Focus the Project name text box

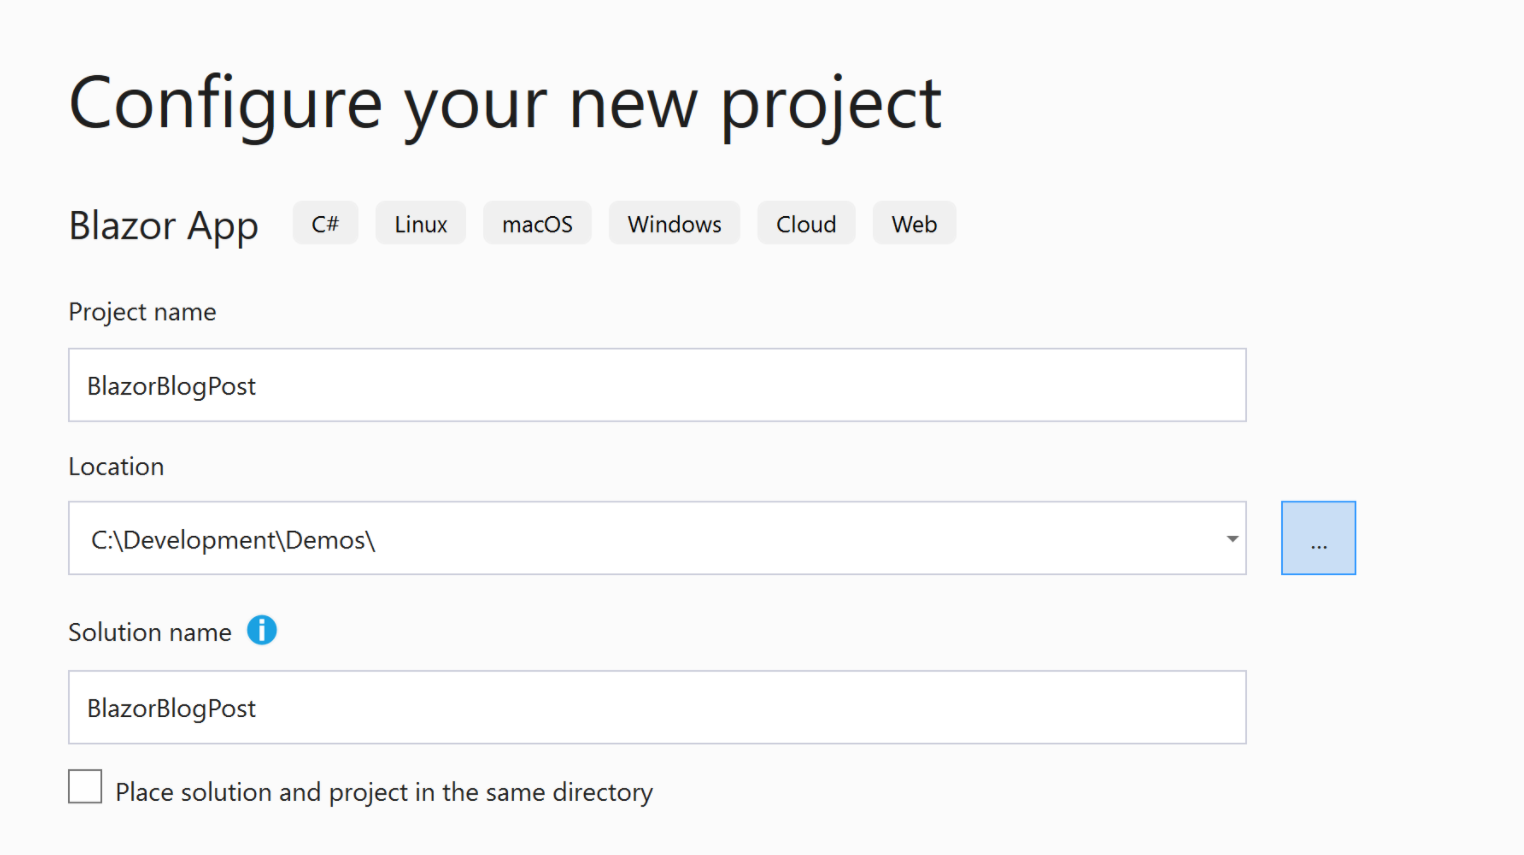(x=657, y=385)
